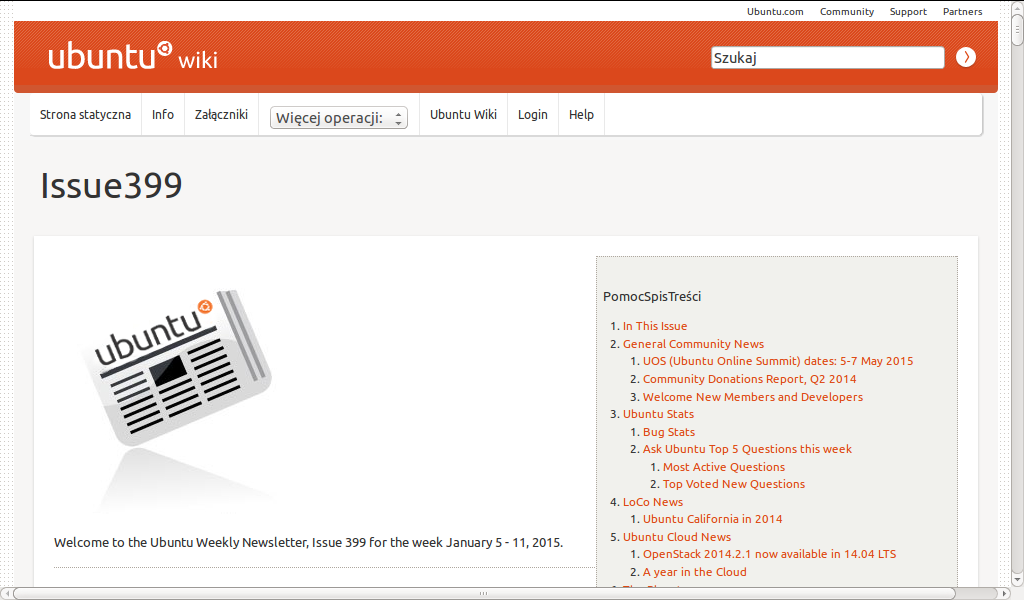
Task: Open the Strona statyczna tab
Action: pos(86,115)
